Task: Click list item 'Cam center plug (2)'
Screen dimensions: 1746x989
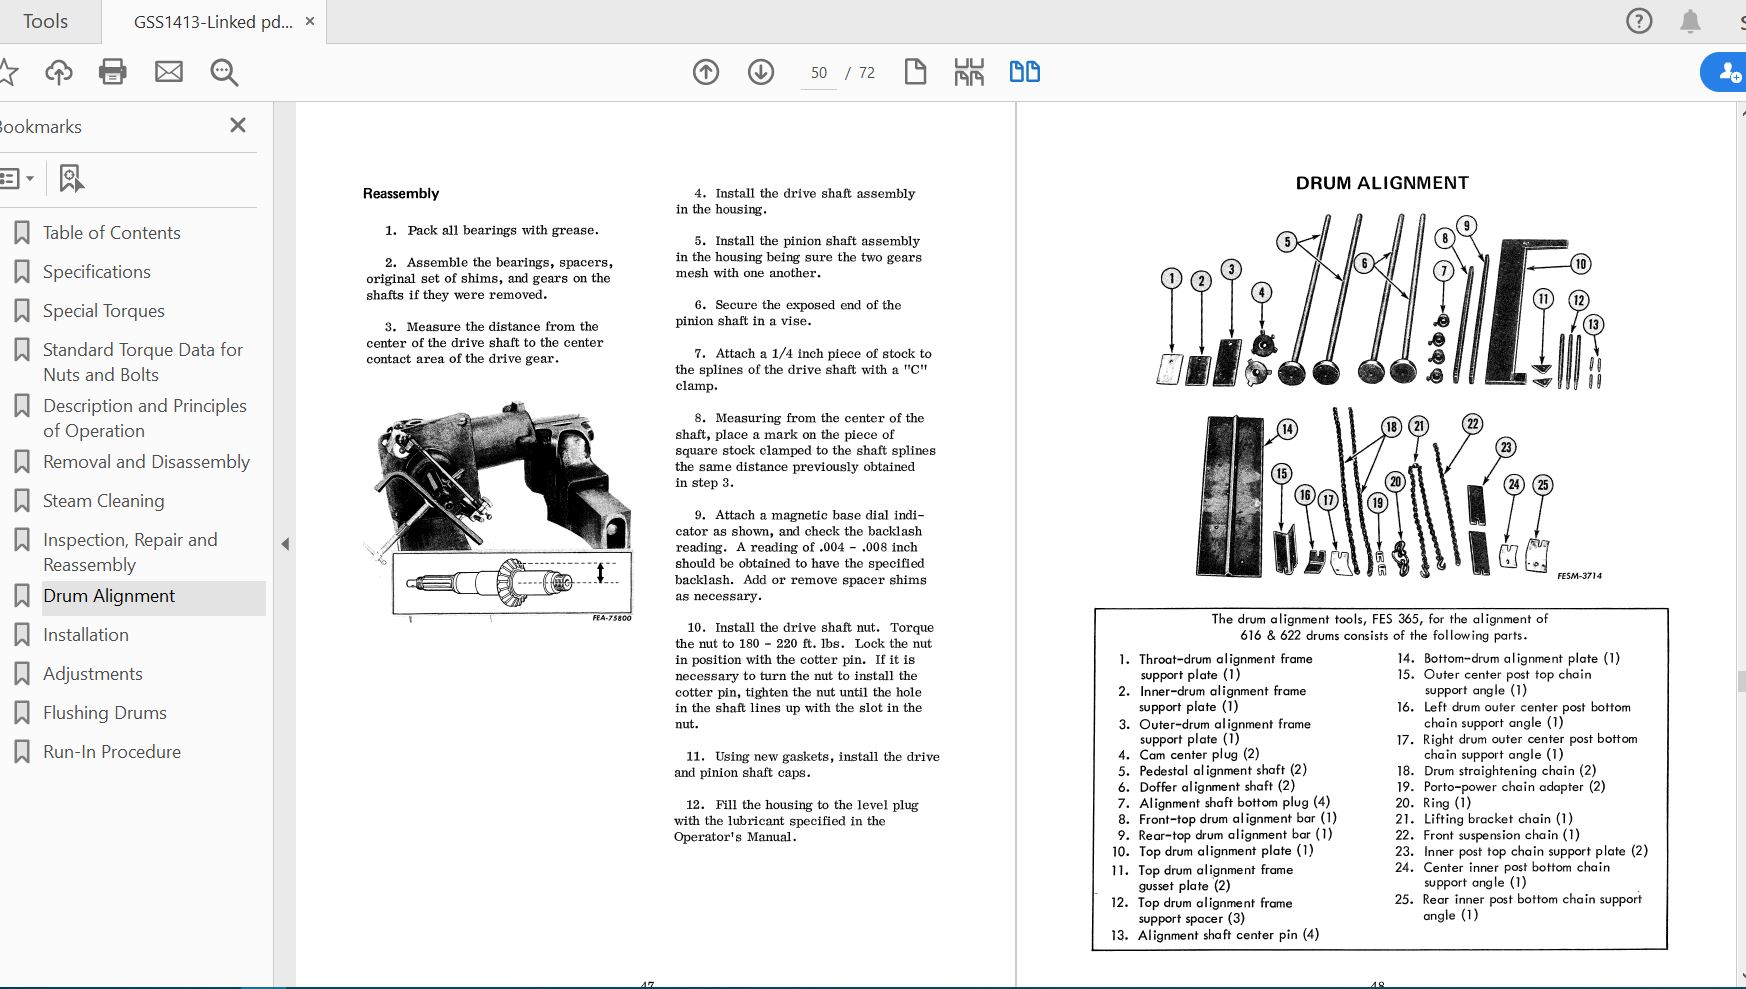Action: click(x=1199, y=754)
